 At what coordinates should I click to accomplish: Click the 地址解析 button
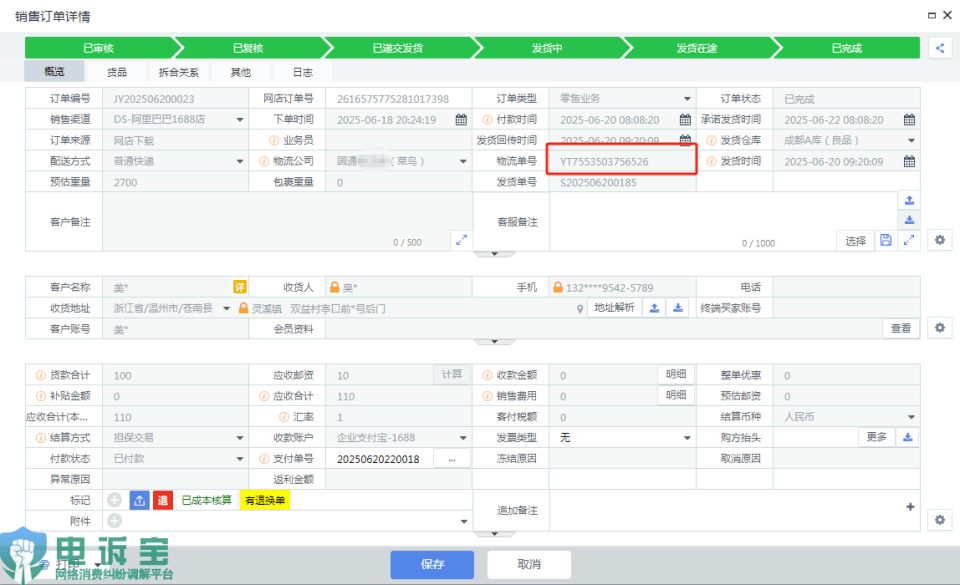[614, 307]
